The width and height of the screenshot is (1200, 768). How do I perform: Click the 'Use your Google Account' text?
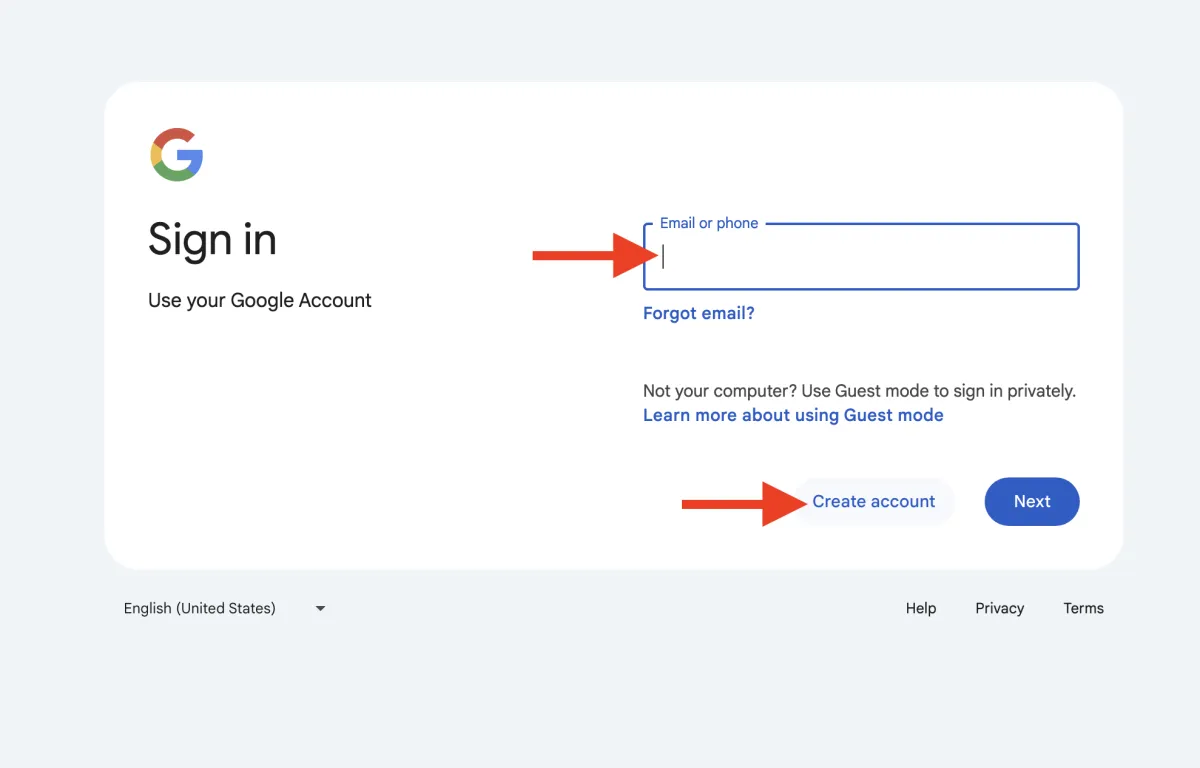coord(260,300)
